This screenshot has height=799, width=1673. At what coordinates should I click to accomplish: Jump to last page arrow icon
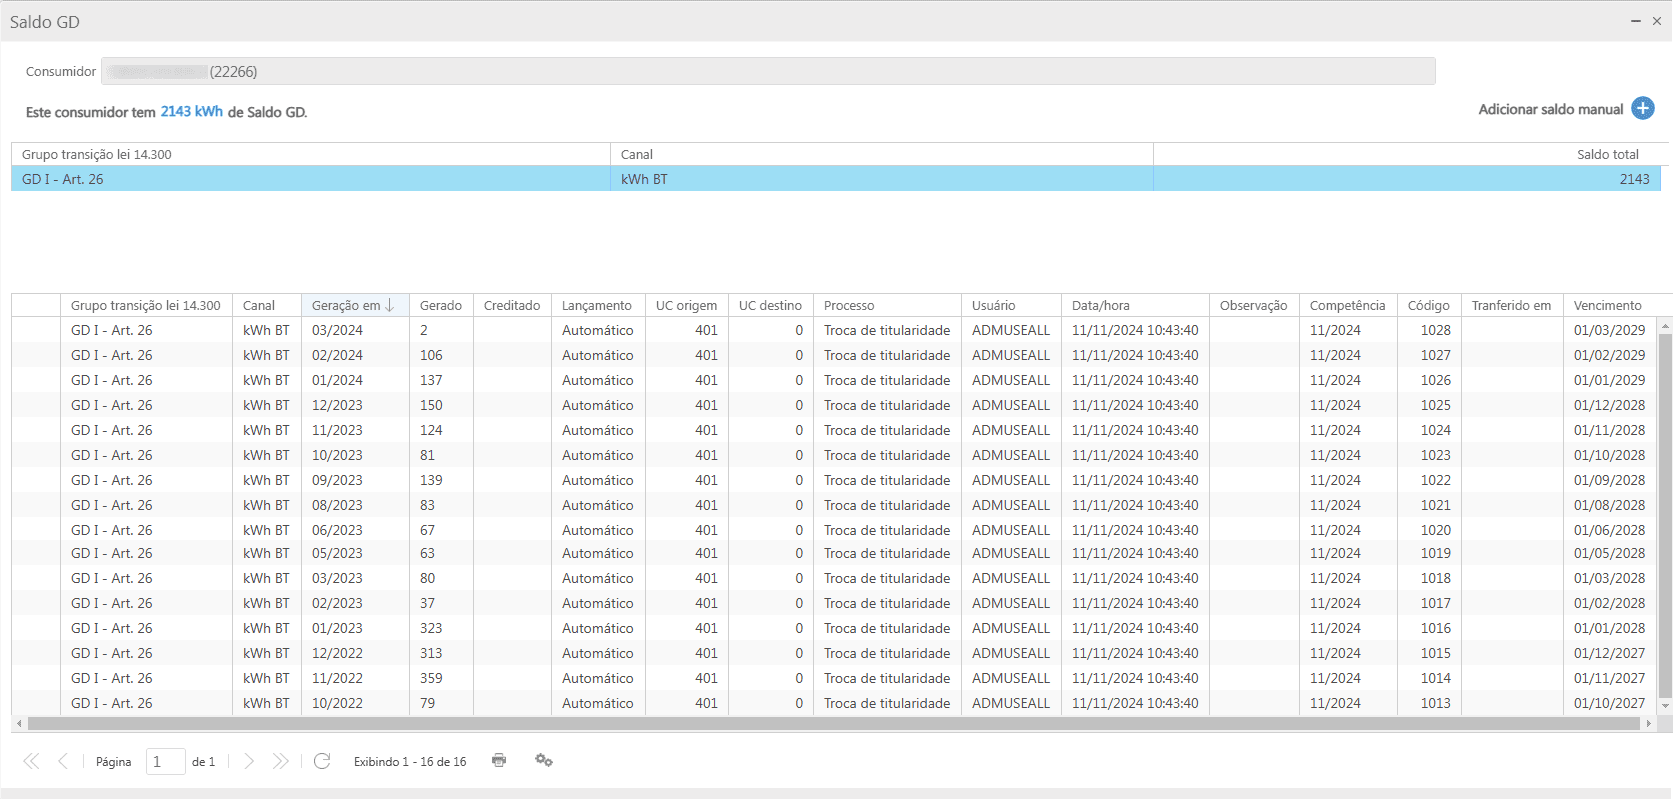pos(281,761)
